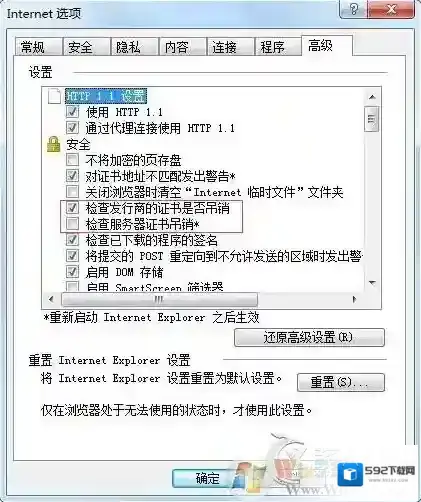
Task: Click the scroll-up arrow in settings list
Action: click(x=372, y=97)
